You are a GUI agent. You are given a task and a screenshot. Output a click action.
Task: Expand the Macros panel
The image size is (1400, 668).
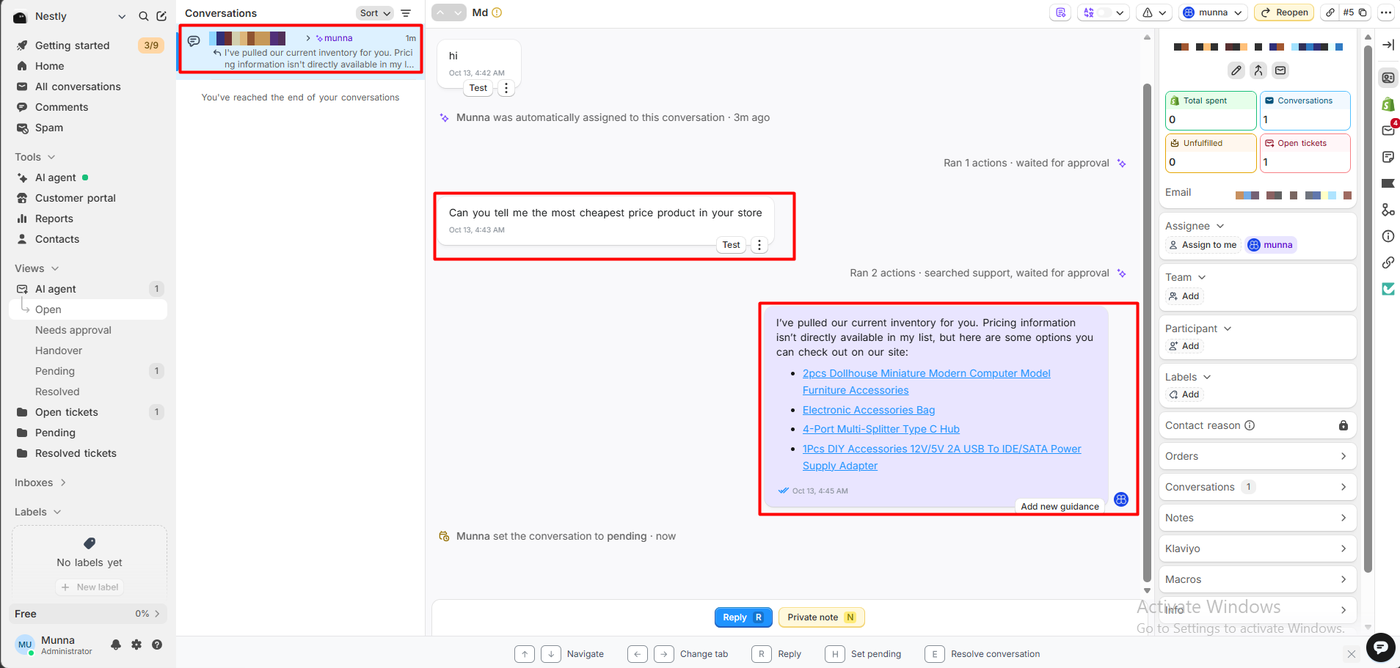click(x=1257, y=580)
